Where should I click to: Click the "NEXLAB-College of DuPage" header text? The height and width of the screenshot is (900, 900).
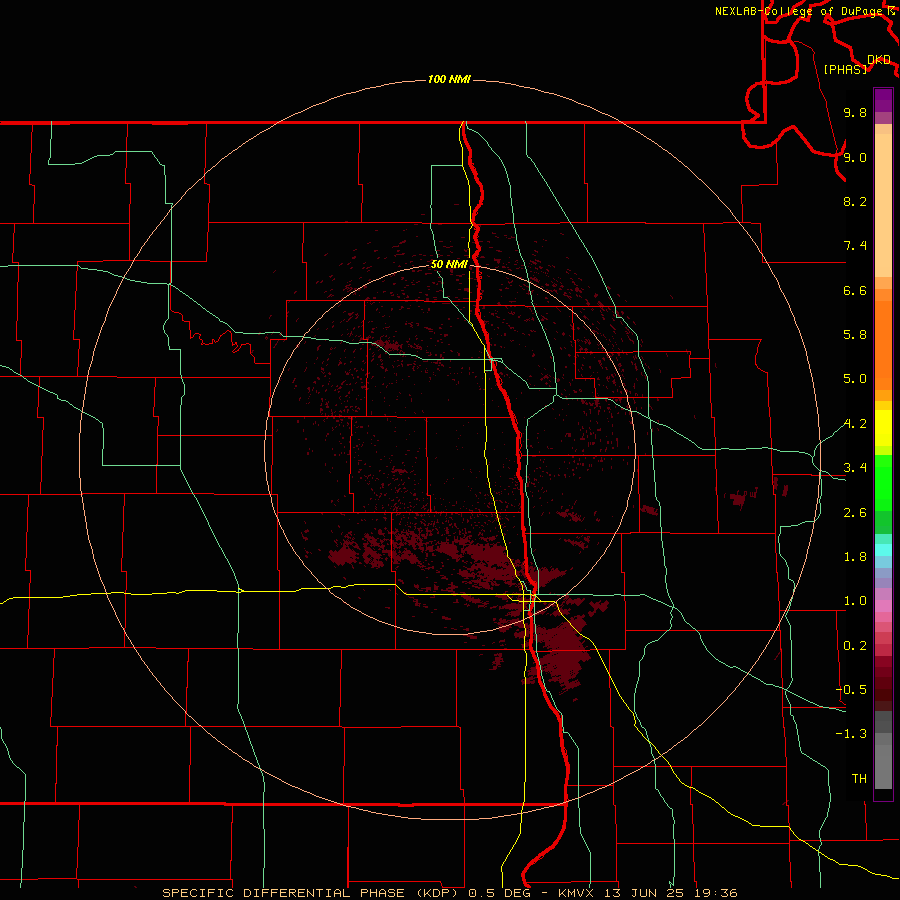[x=801, y=11]
